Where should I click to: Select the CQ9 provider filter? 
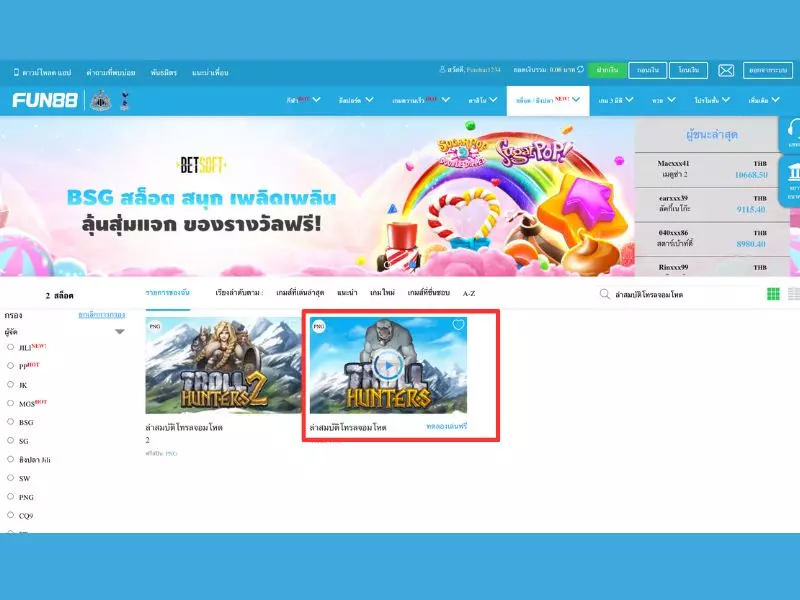tap(10, 515)
